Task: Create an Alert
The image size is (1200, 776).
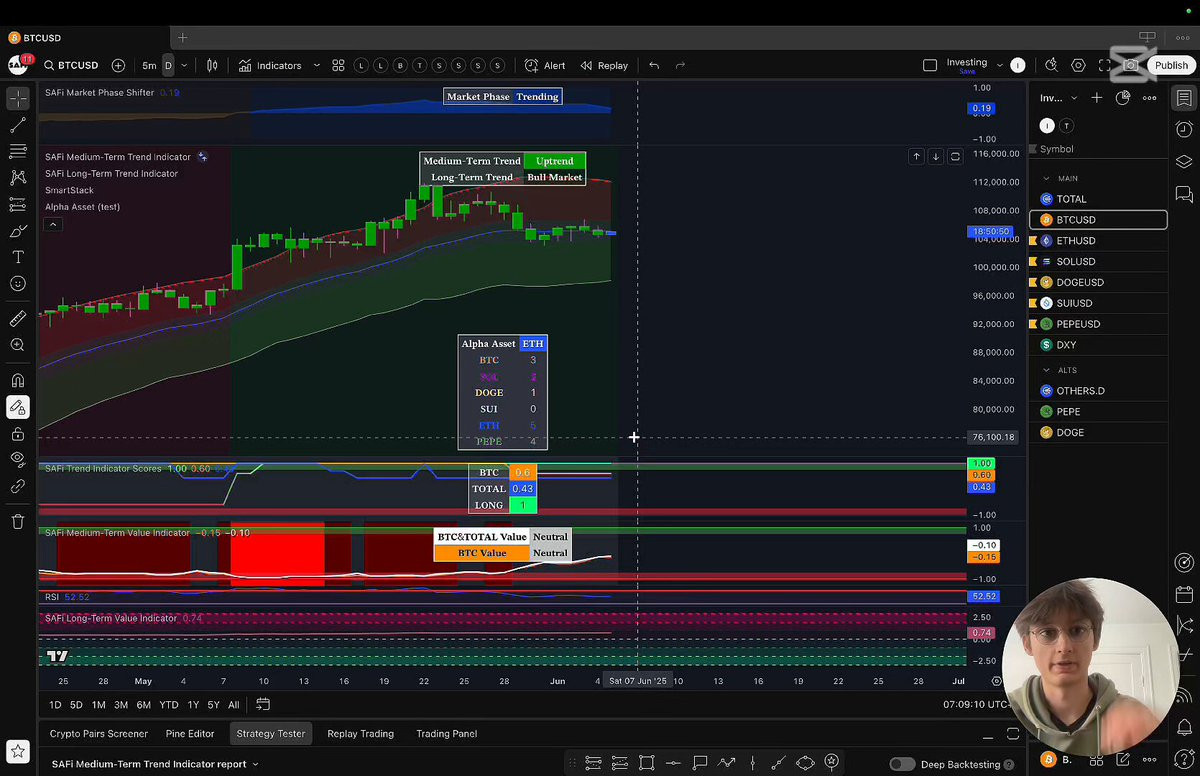Action: [x=545, y=65]
